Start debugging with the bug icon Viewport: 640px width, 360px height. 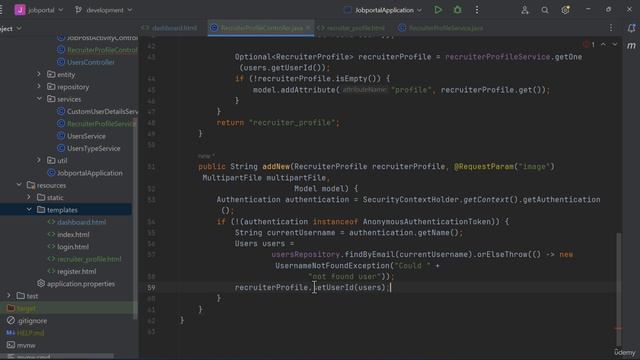(458, 10)
